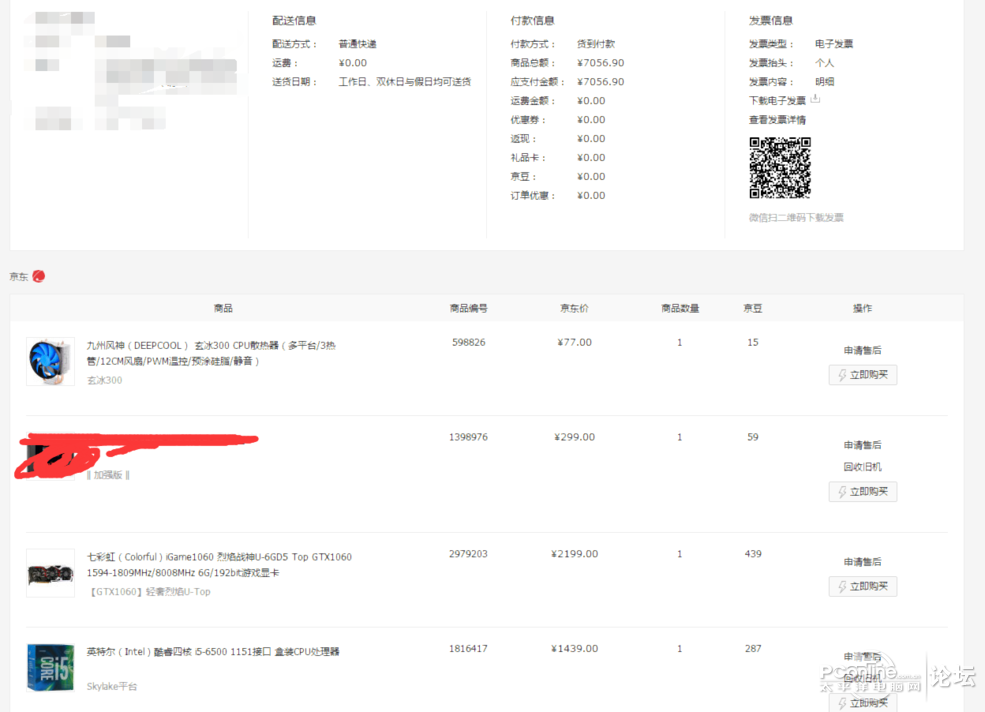Click the 应支付金额 amount ¥7056.90

(601, 82)
